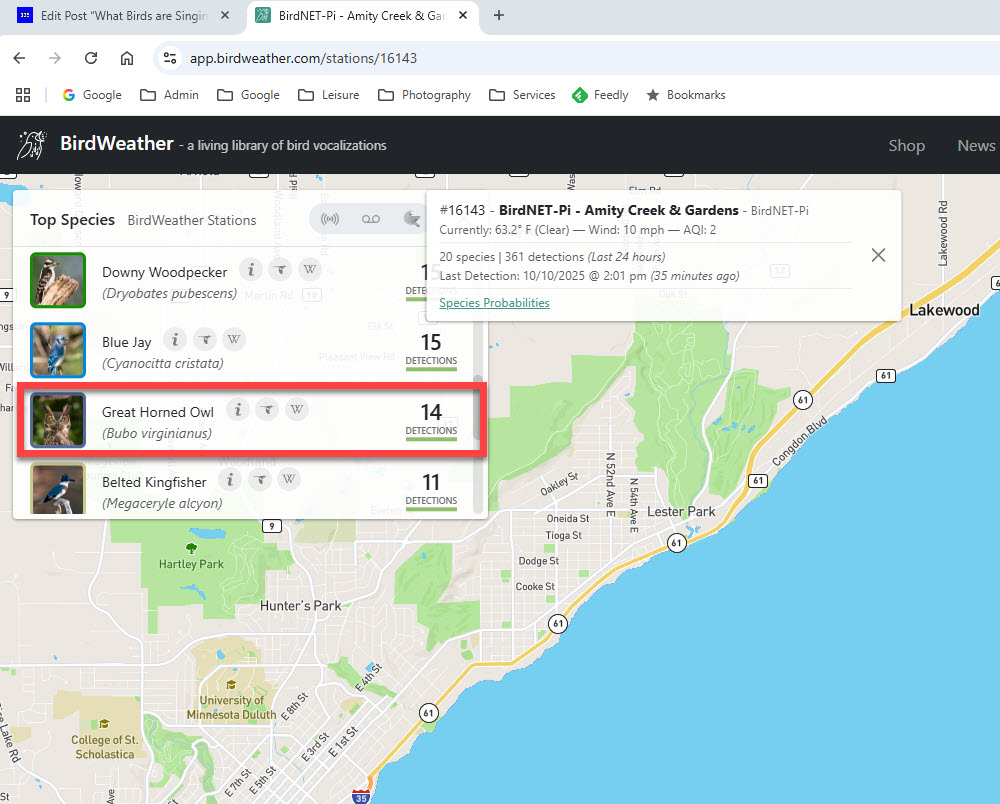Open Wikipedia icon for Blue Jay
1000x804 pixels.
(233, 339)
